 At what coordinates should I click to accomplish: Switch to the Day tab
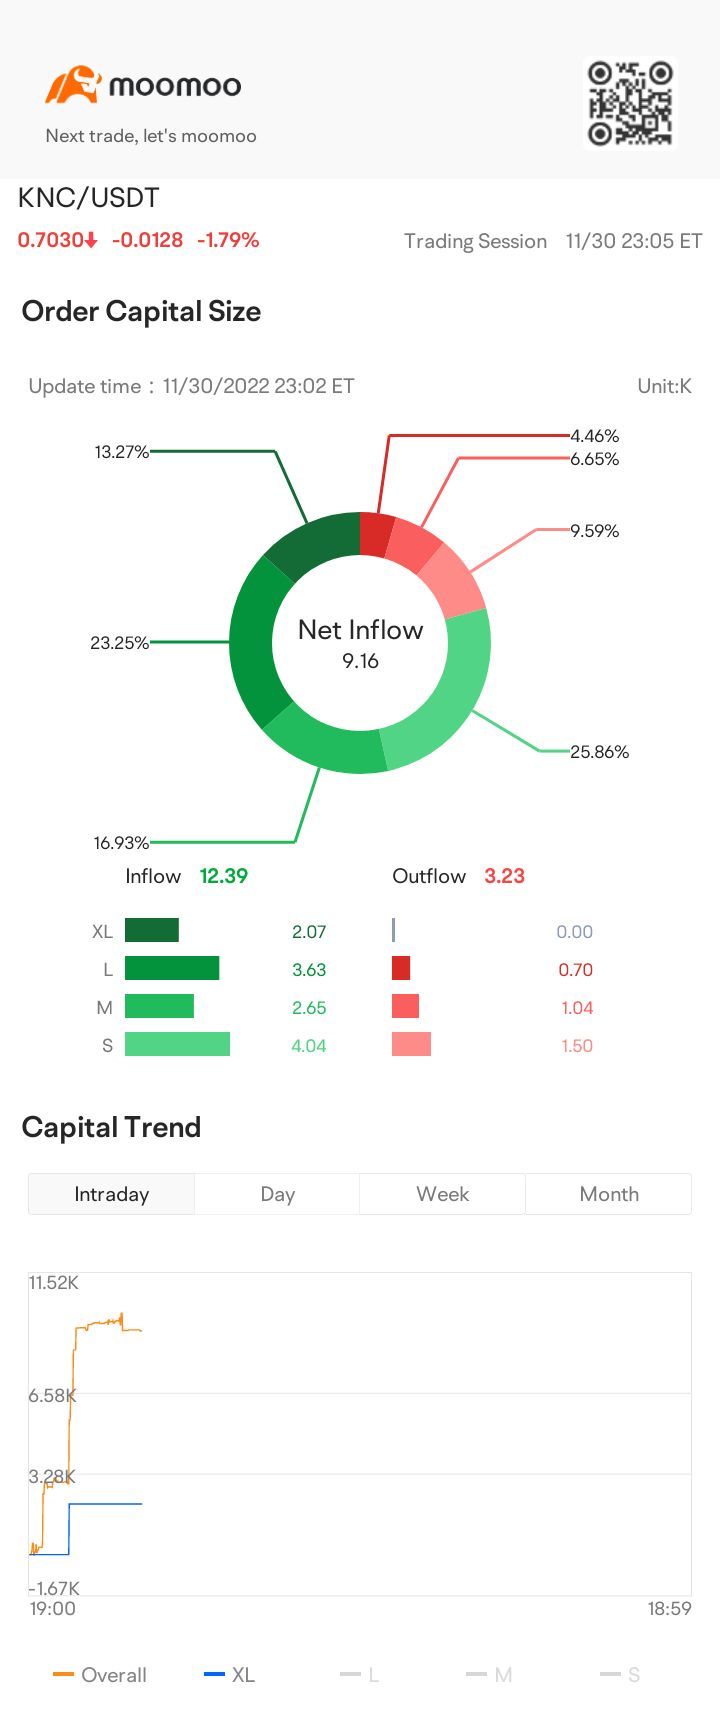(x=277, y=1194)
